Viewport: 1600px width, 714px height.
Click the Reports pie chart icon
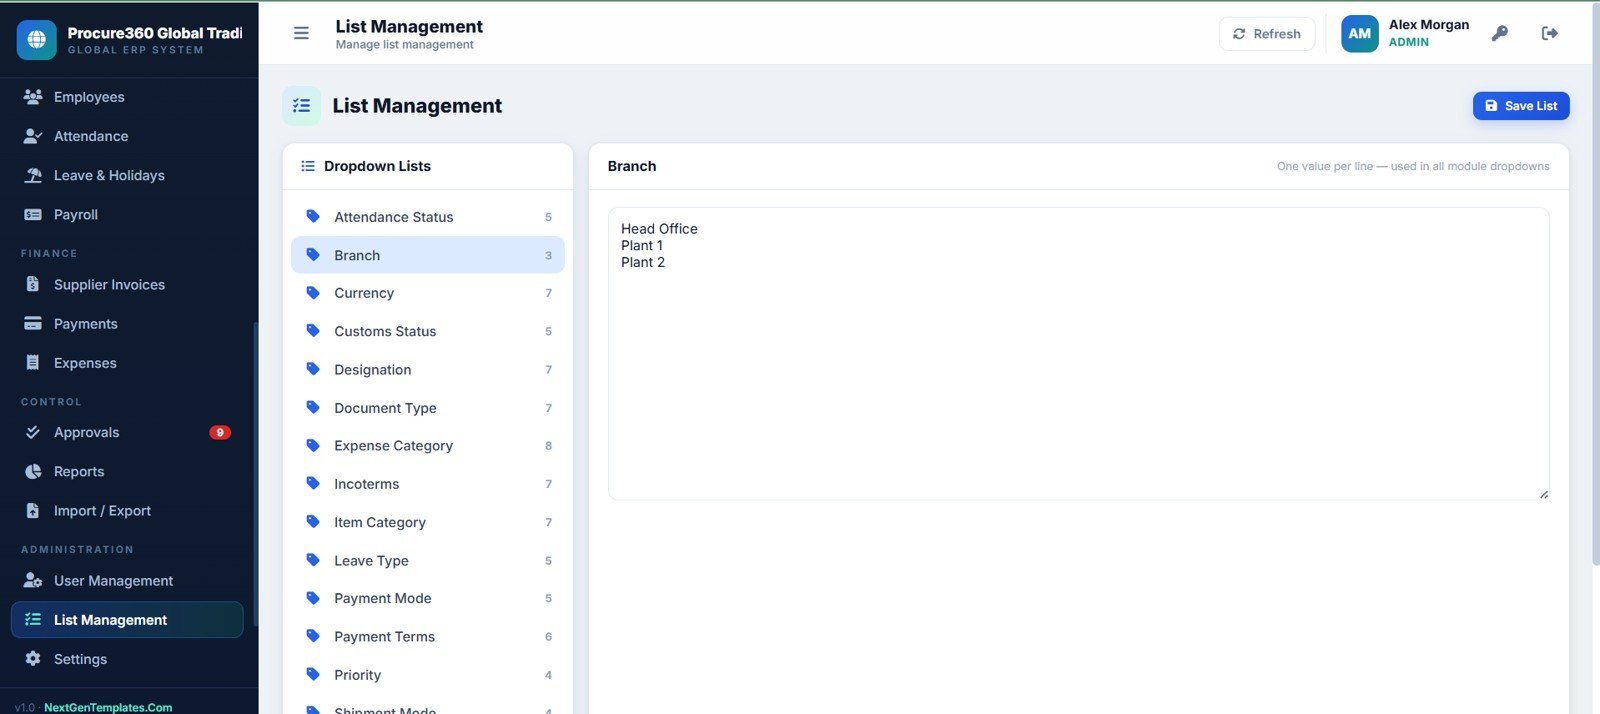pos(33,471)
